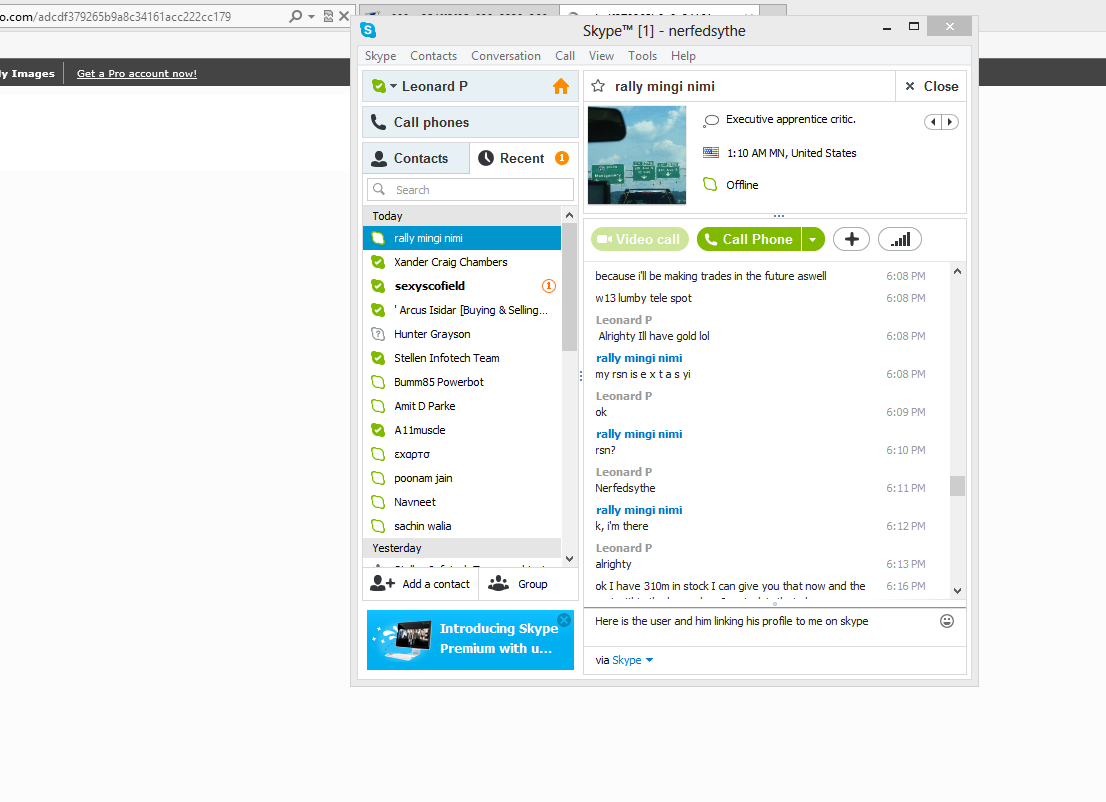Expand the Call Phone dropdown arrow
This screenshot has width=1106, height=802.
813,239
